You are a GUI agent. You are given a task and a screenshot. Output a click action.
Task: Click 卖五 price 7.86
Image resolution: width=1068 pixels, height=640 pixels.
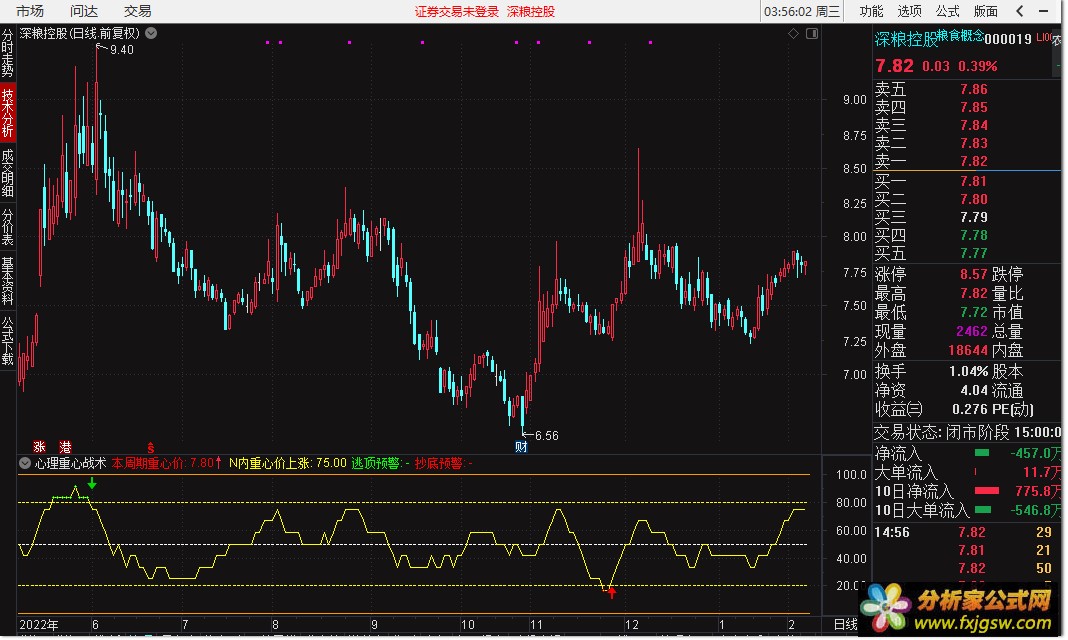click(973, 89)
